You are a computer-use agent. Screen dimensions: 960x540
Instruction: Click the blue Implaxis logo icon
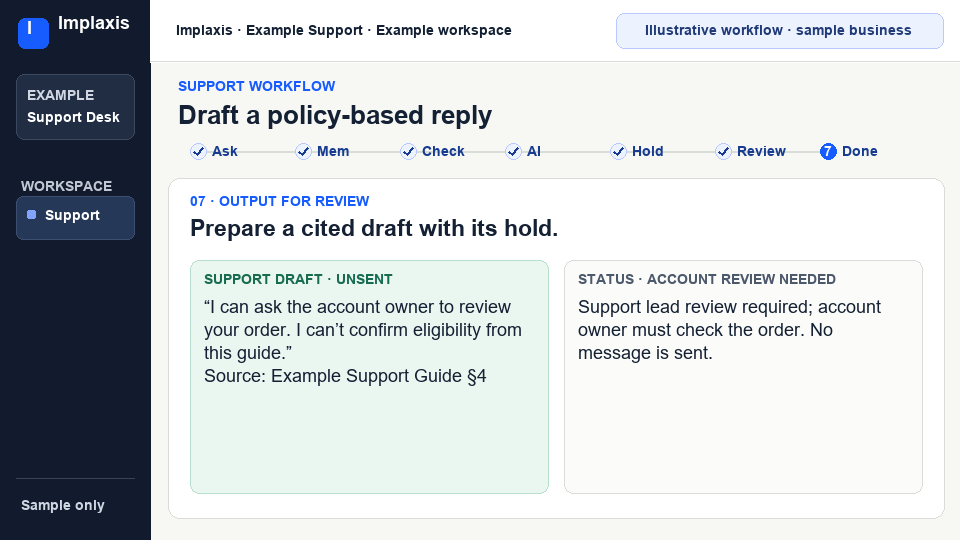click(x=33, y=33)
